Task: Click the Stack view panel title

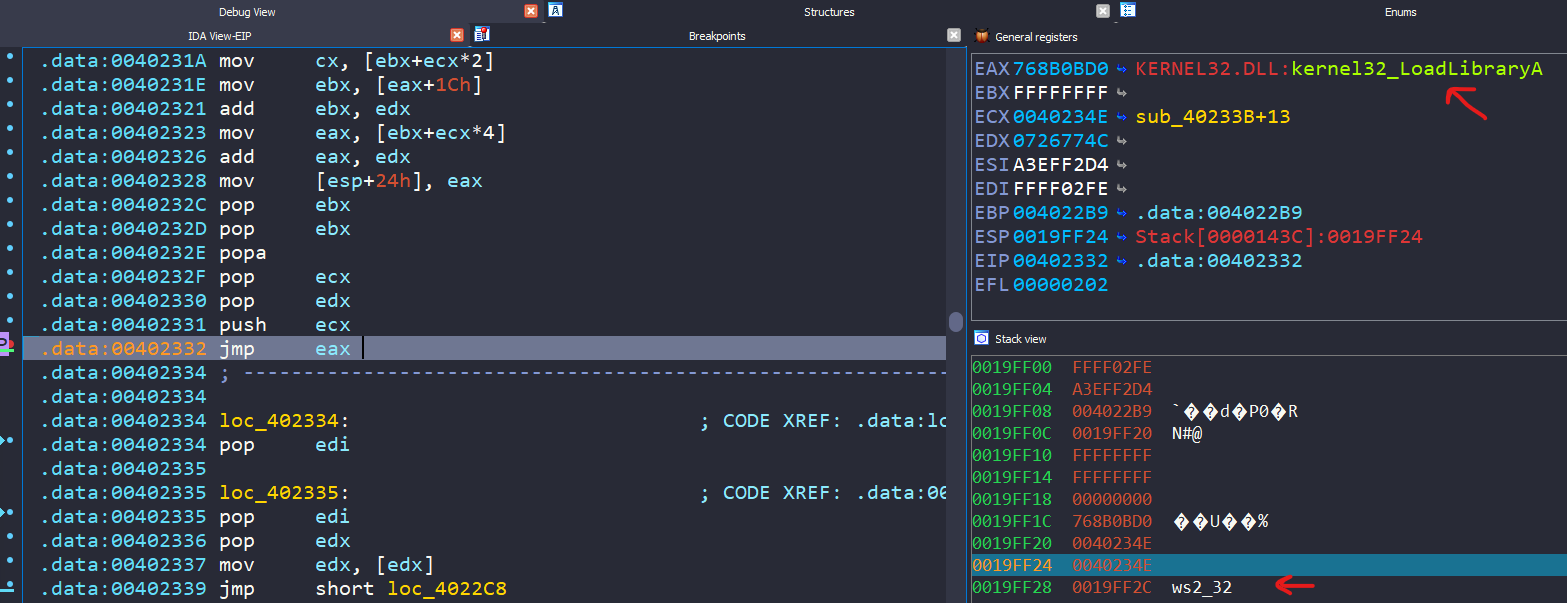Action: tap(1021, 339)
